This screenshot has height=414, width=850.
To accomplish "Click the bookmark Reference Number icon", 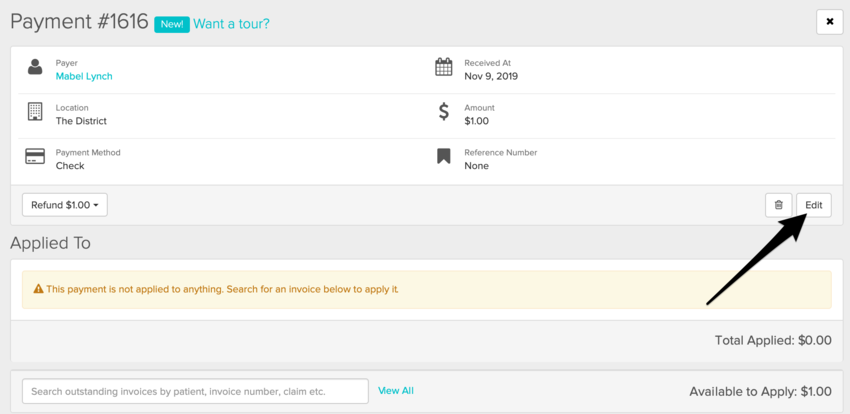I will [x=444, y=157].
